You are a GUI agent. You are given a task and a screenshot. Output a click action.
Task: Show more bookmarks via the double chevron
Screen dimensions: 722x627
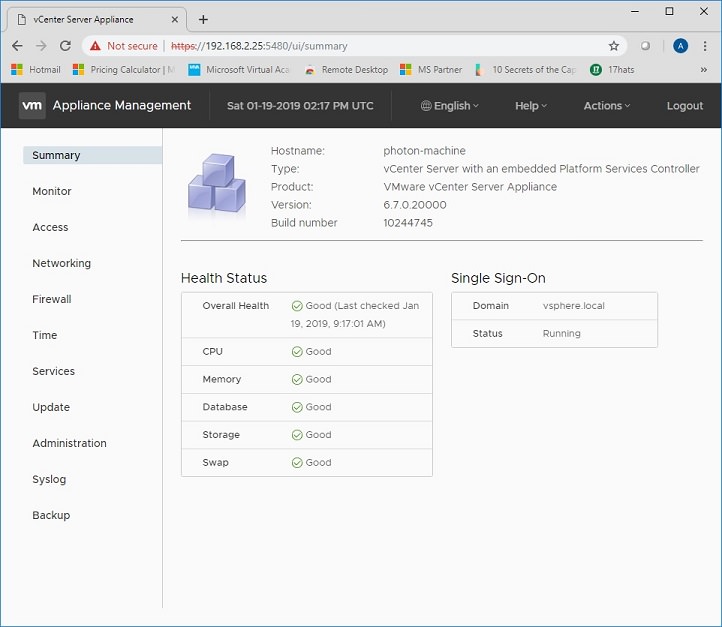[x=704, y=70]
